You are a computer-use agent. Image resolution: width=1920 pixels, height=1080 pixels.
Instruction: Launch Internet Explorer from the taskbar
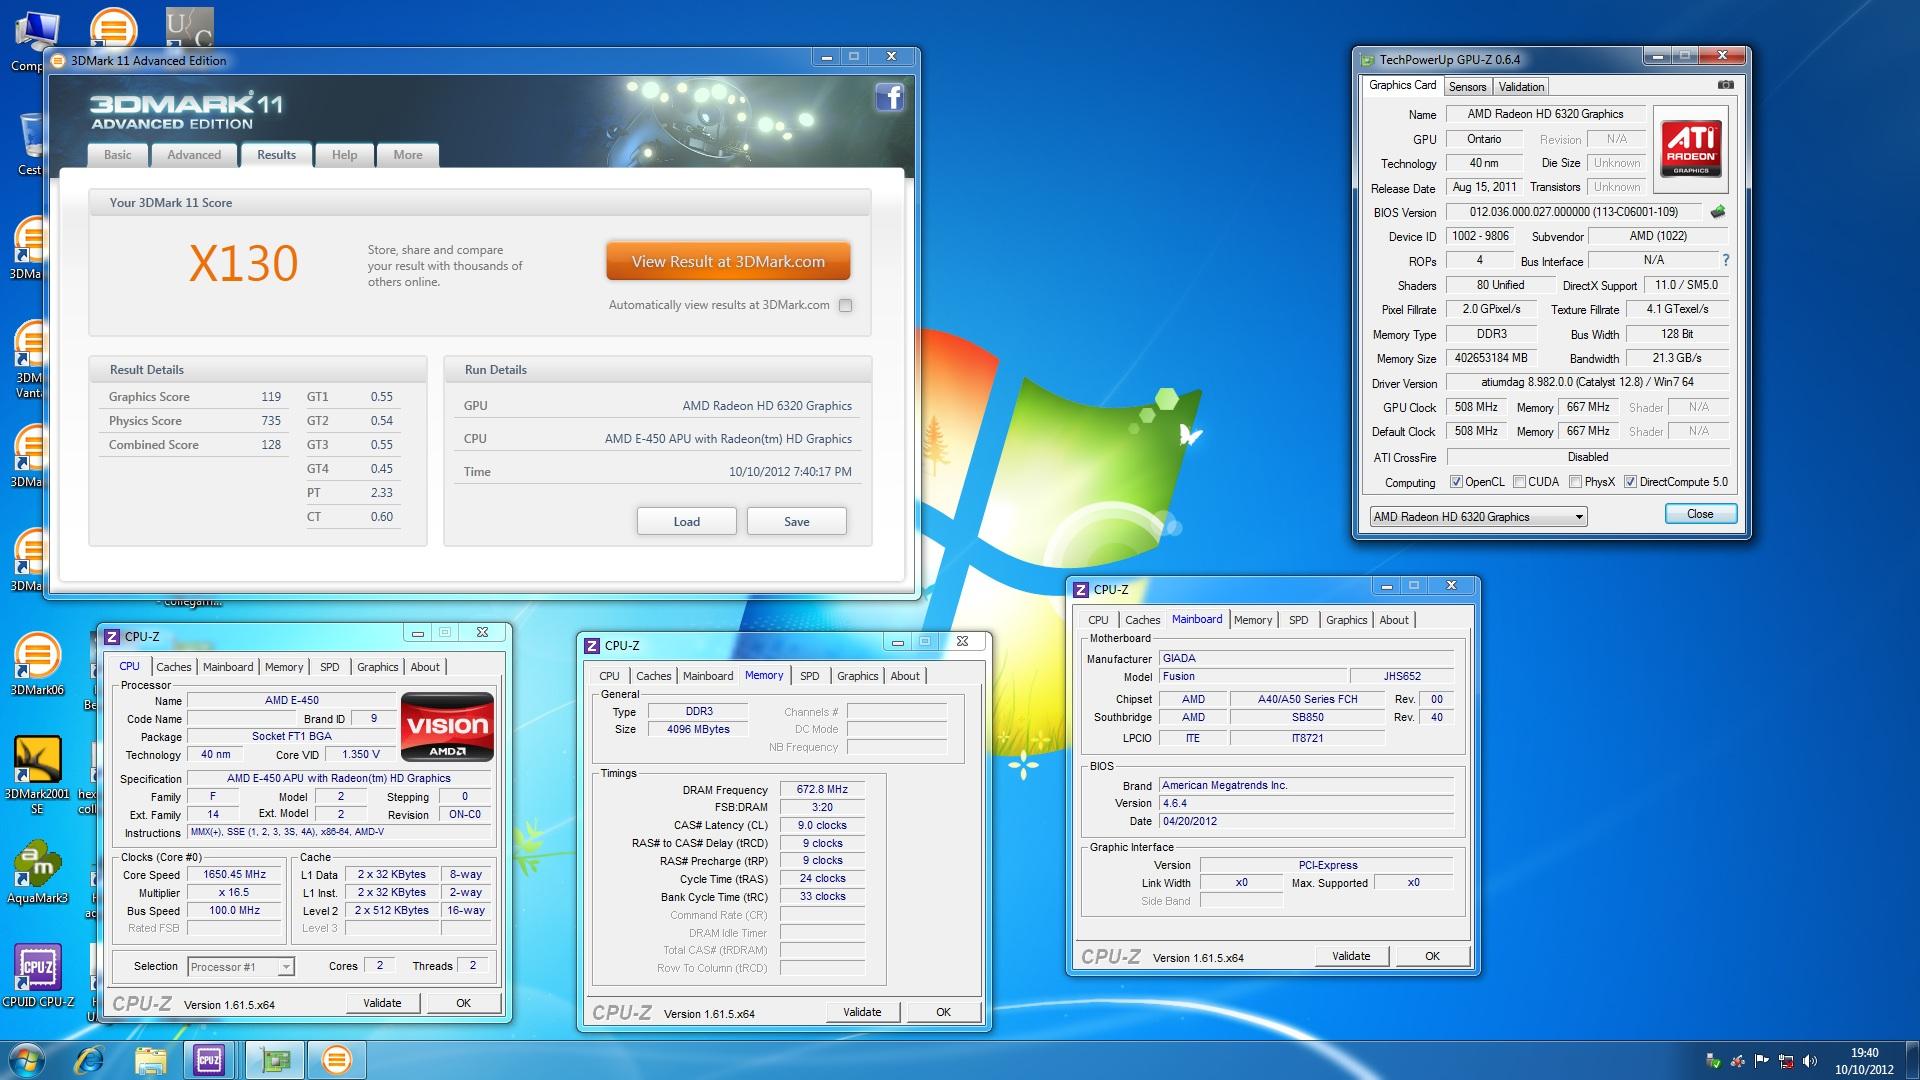[x=90, y=1060]
